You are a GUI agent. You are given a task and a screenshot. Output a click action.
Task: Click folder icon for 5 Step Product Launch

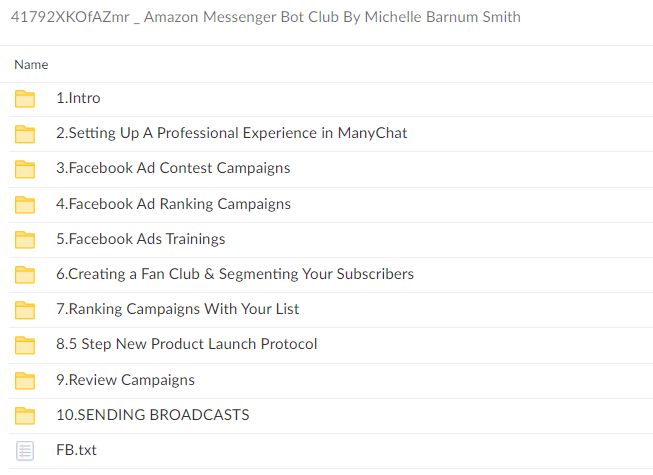pyautogui.click(x=26, y=345)
